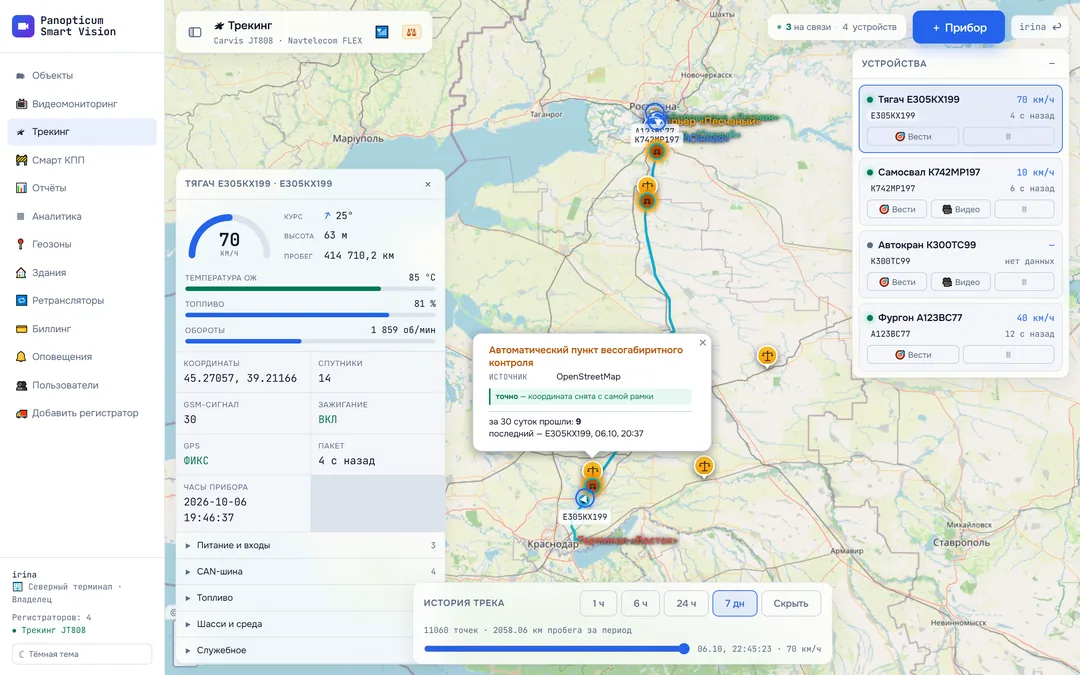The height and width of the screenshot is (675, 1080).
Task: Click pause button on Автокран K300TC99 card
Action: tap(1024, 282)
